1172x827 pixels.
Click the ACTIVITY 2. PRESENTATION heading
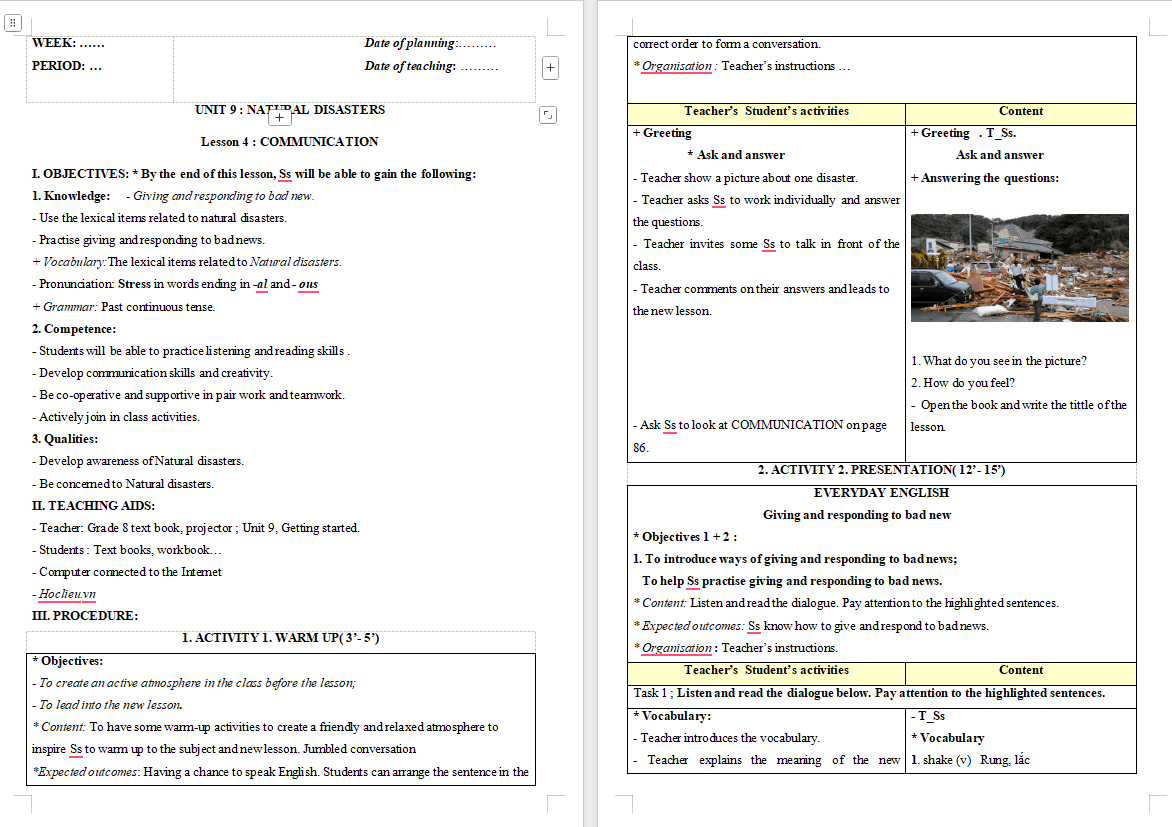(881, 470)
